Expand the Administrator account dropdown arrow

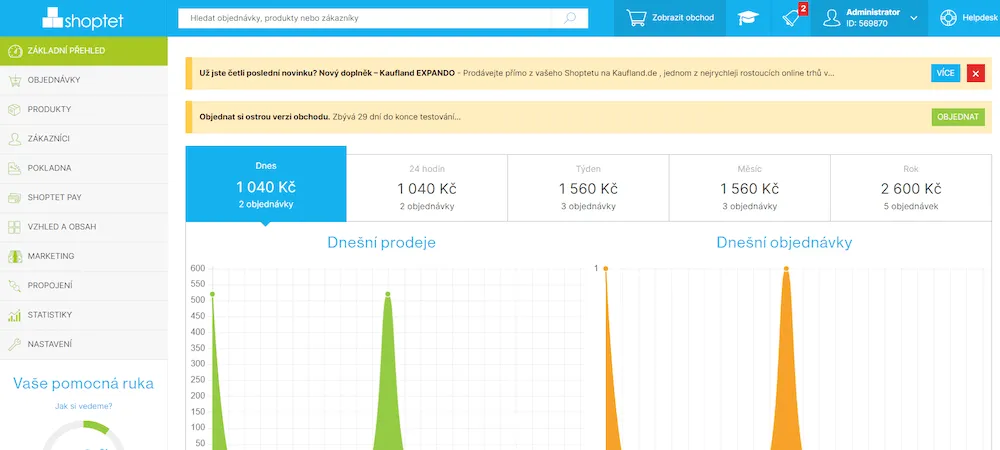point(914,18)
